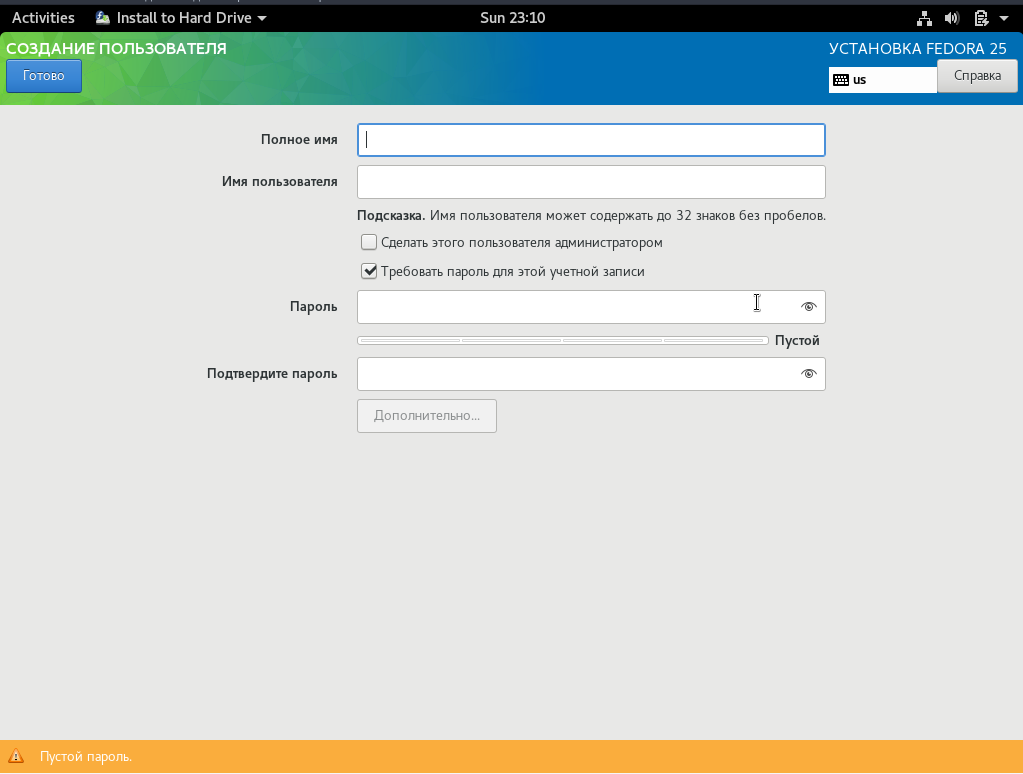The height and width of the screenshot is (774, 1023).
Task: Click the warning triangle icon in bottom bar
Action: click(15, 757)
